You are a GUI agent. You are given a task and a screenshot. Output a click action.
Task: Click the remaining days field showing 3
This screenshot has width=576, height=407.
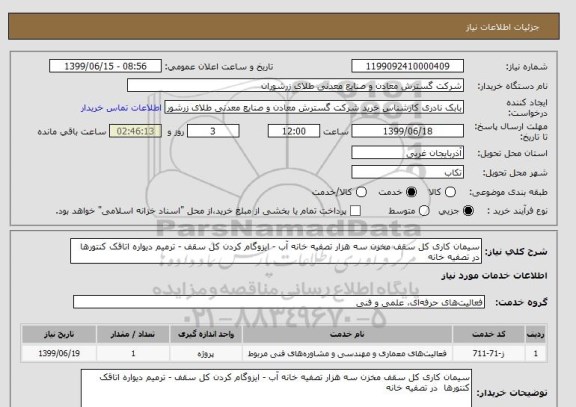(213, 131)
